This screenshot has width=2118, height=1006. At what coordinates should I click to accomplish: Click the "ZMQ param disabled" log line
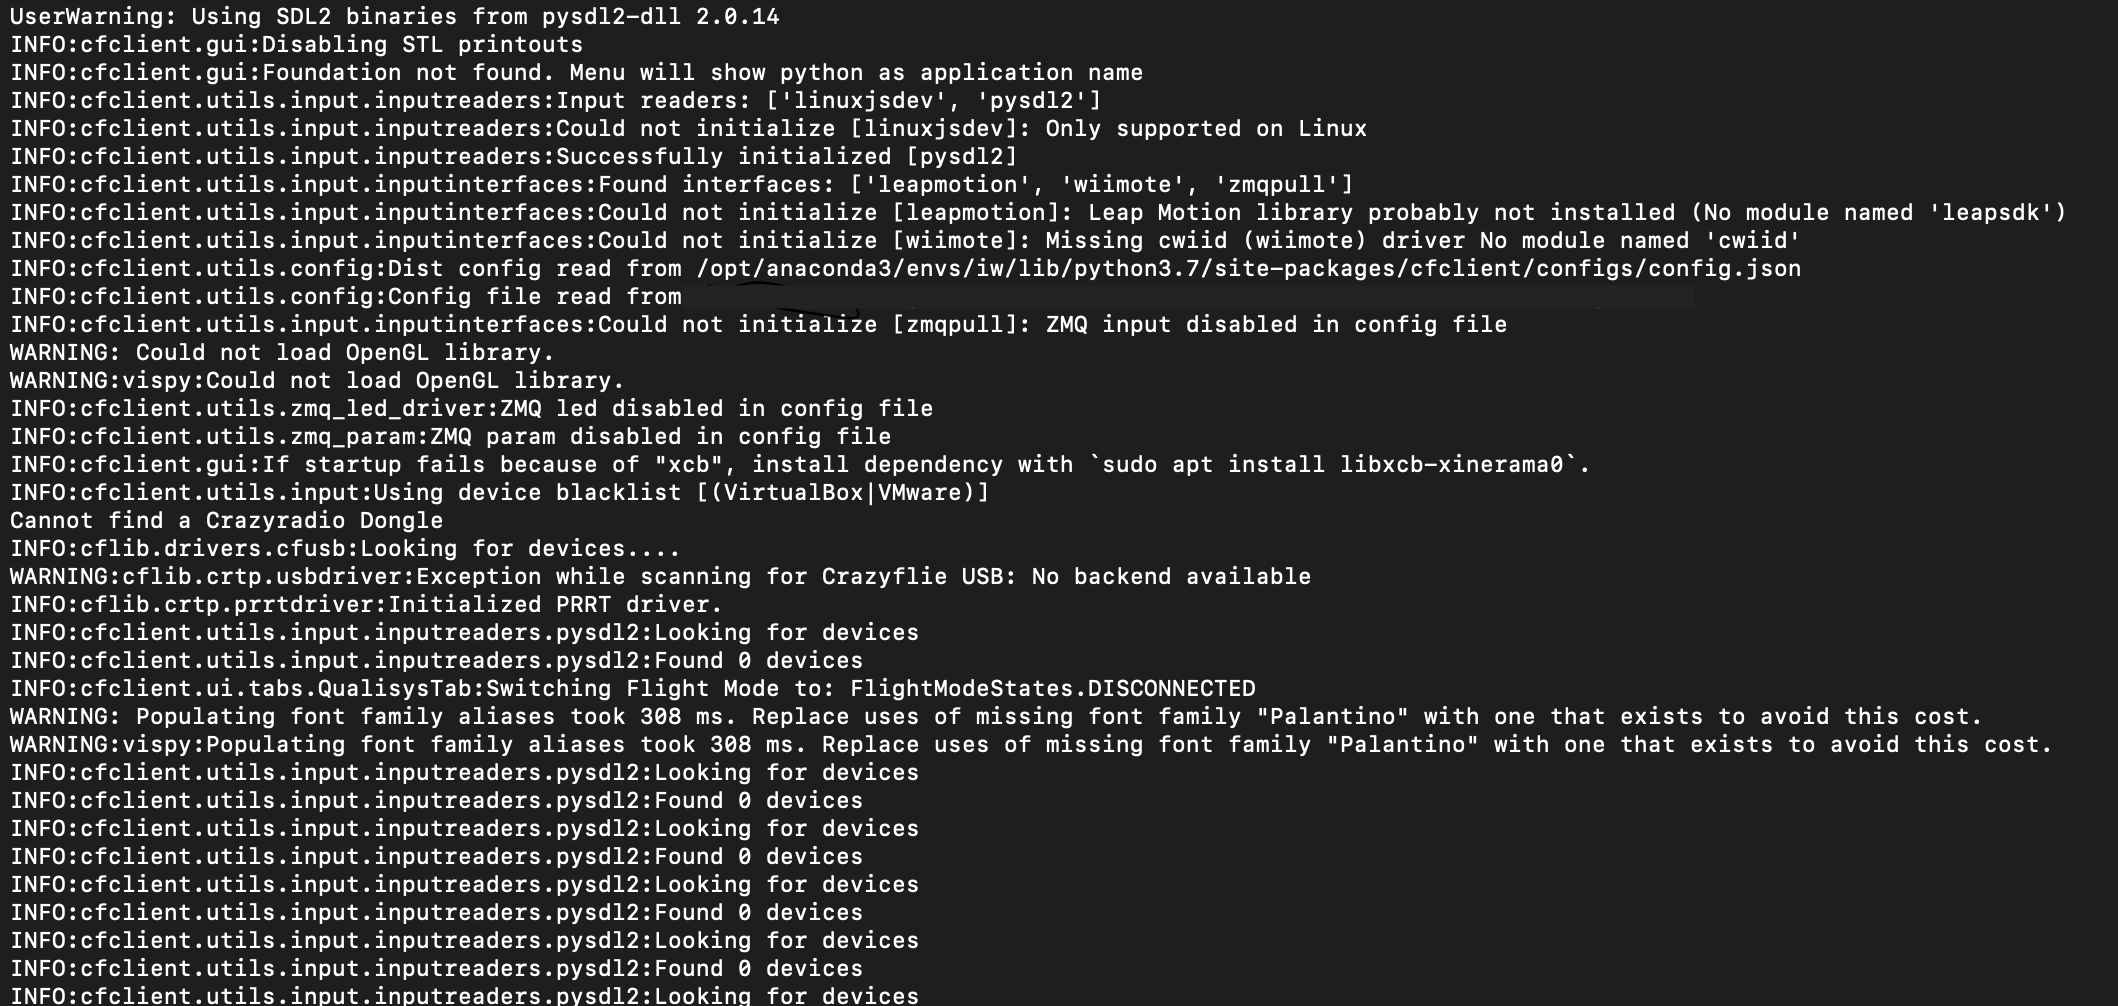pos(450,437)
